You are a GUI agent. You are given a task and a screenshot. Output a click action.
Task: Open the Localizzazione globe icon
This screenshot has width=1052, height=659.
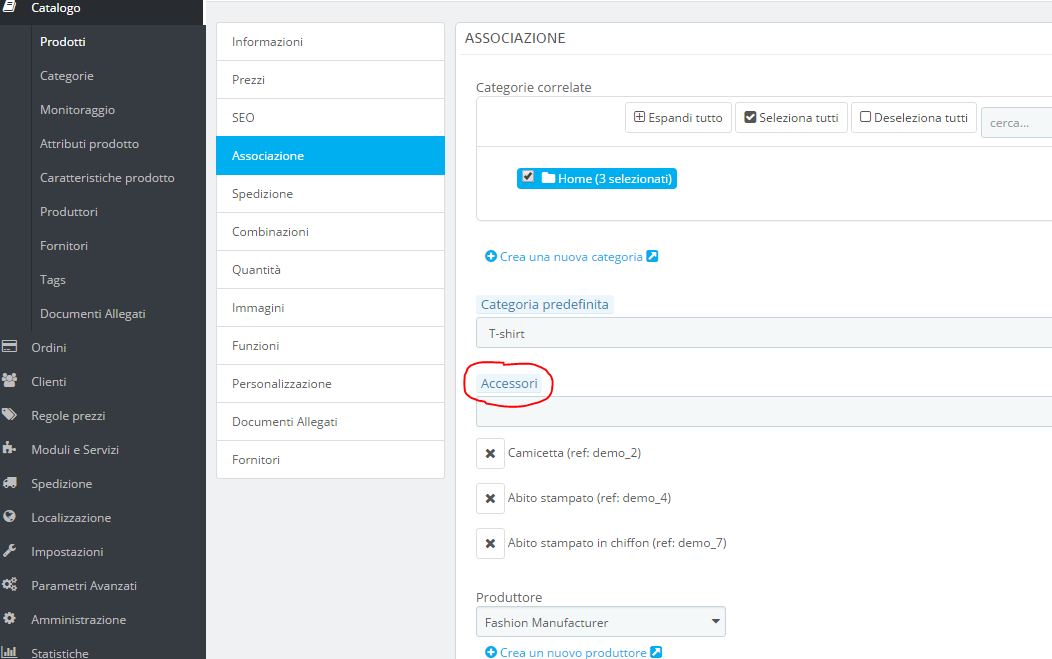point(14,517)
